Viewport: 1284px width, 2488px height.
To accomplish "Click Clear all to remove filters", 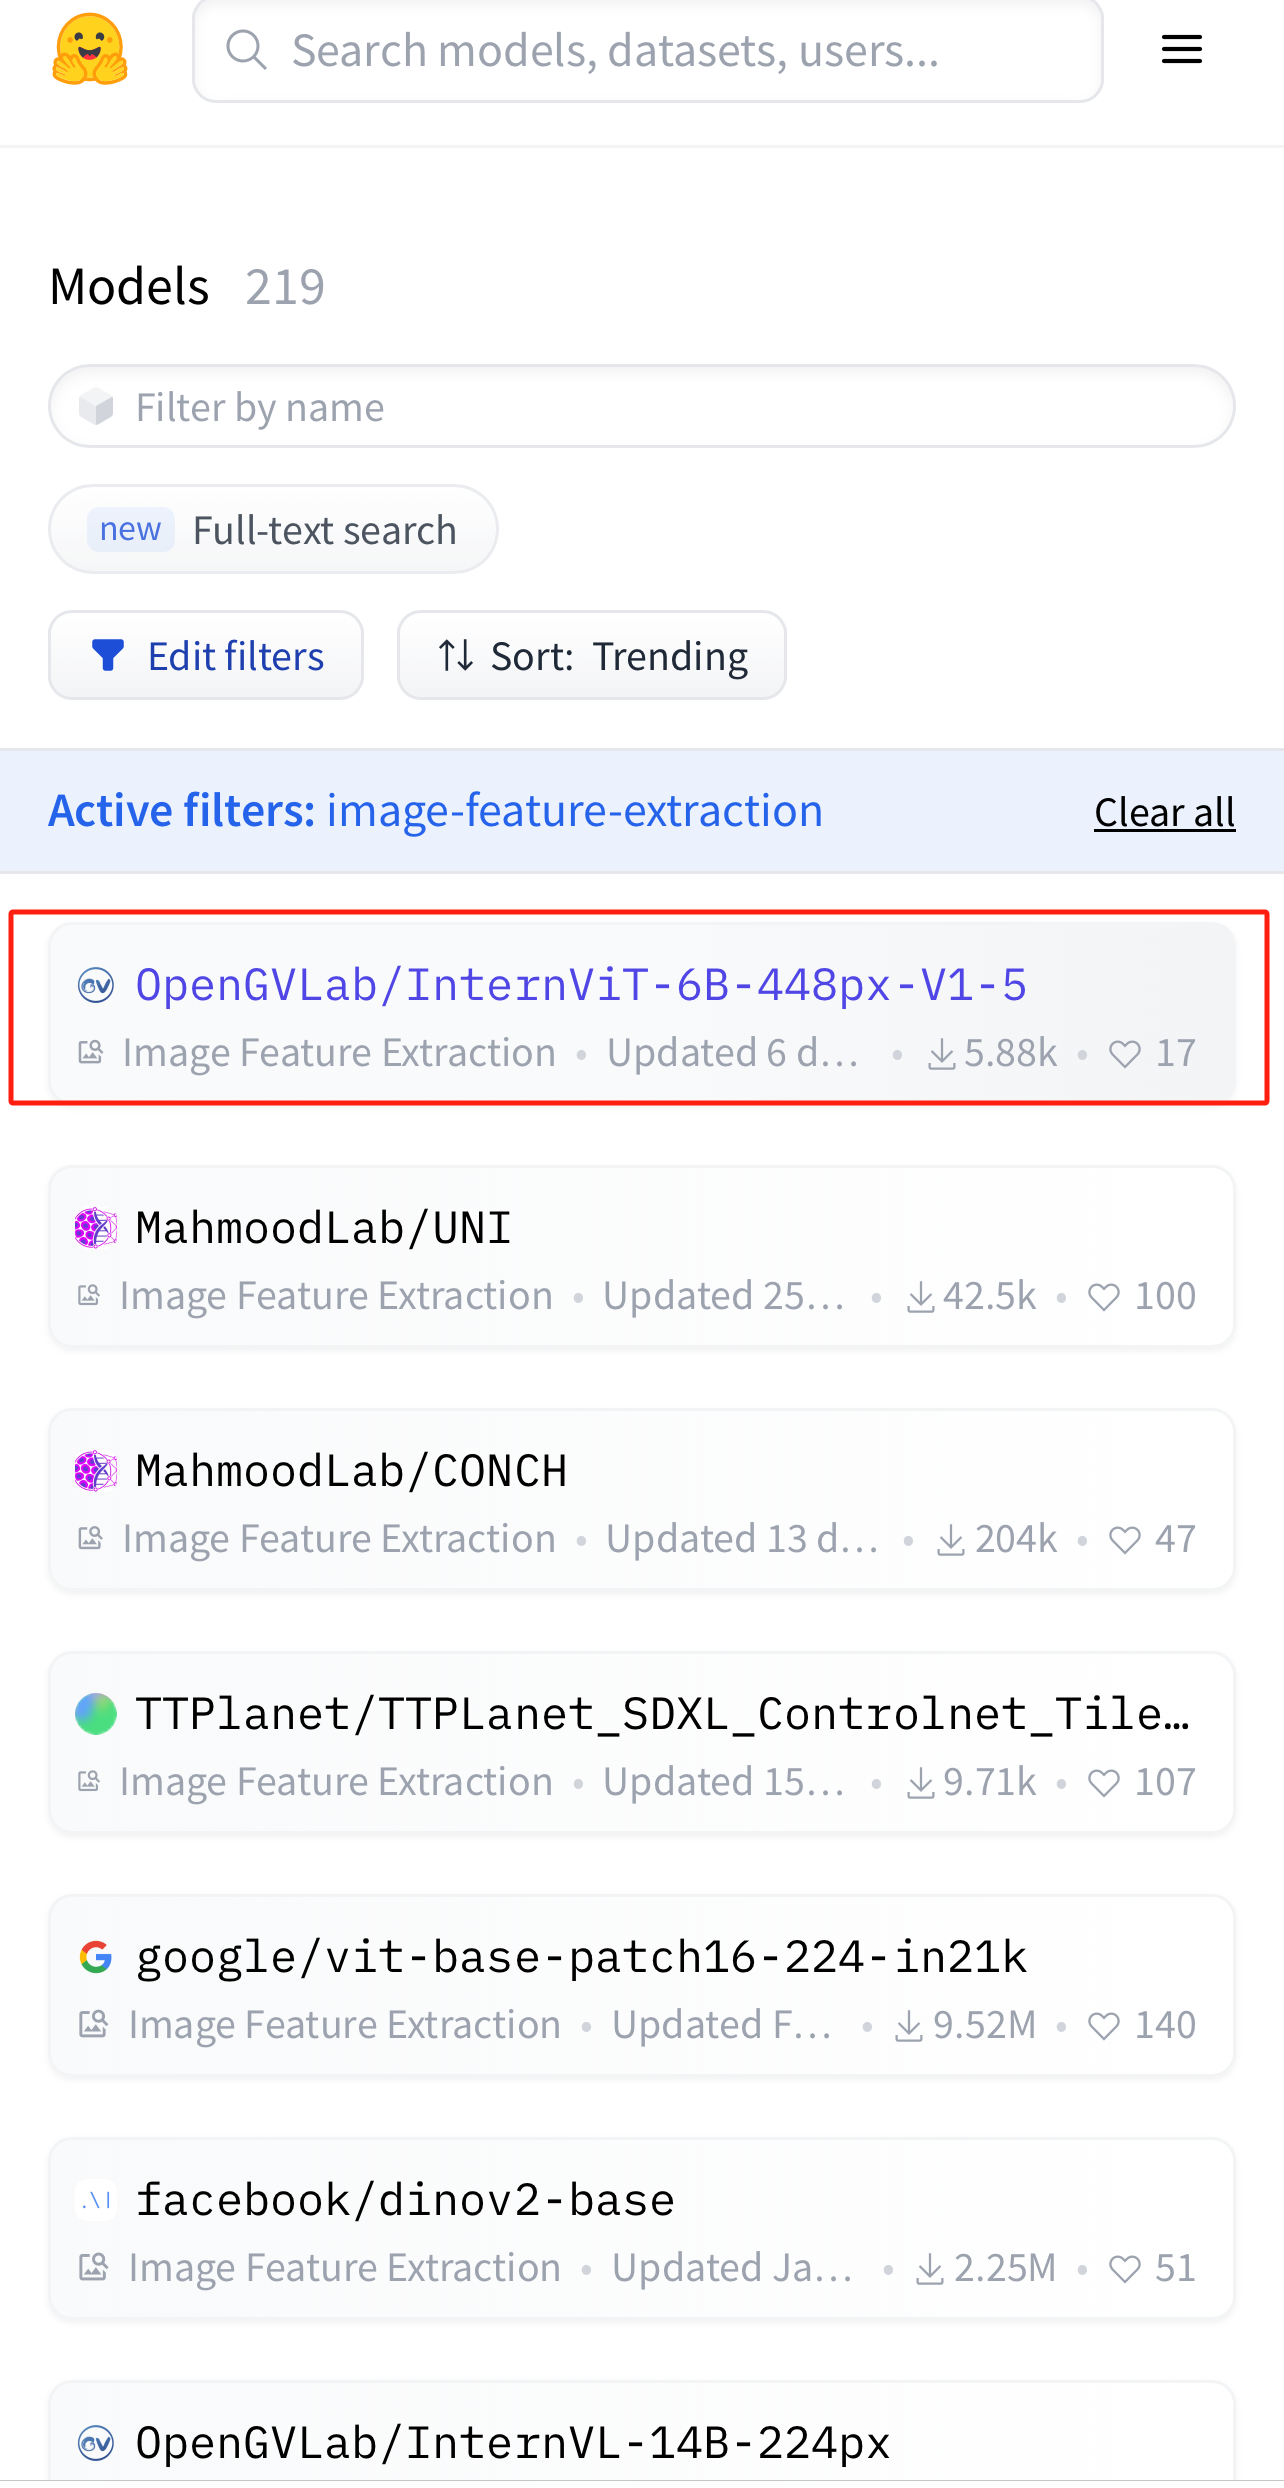I will tap(1163, 812).
